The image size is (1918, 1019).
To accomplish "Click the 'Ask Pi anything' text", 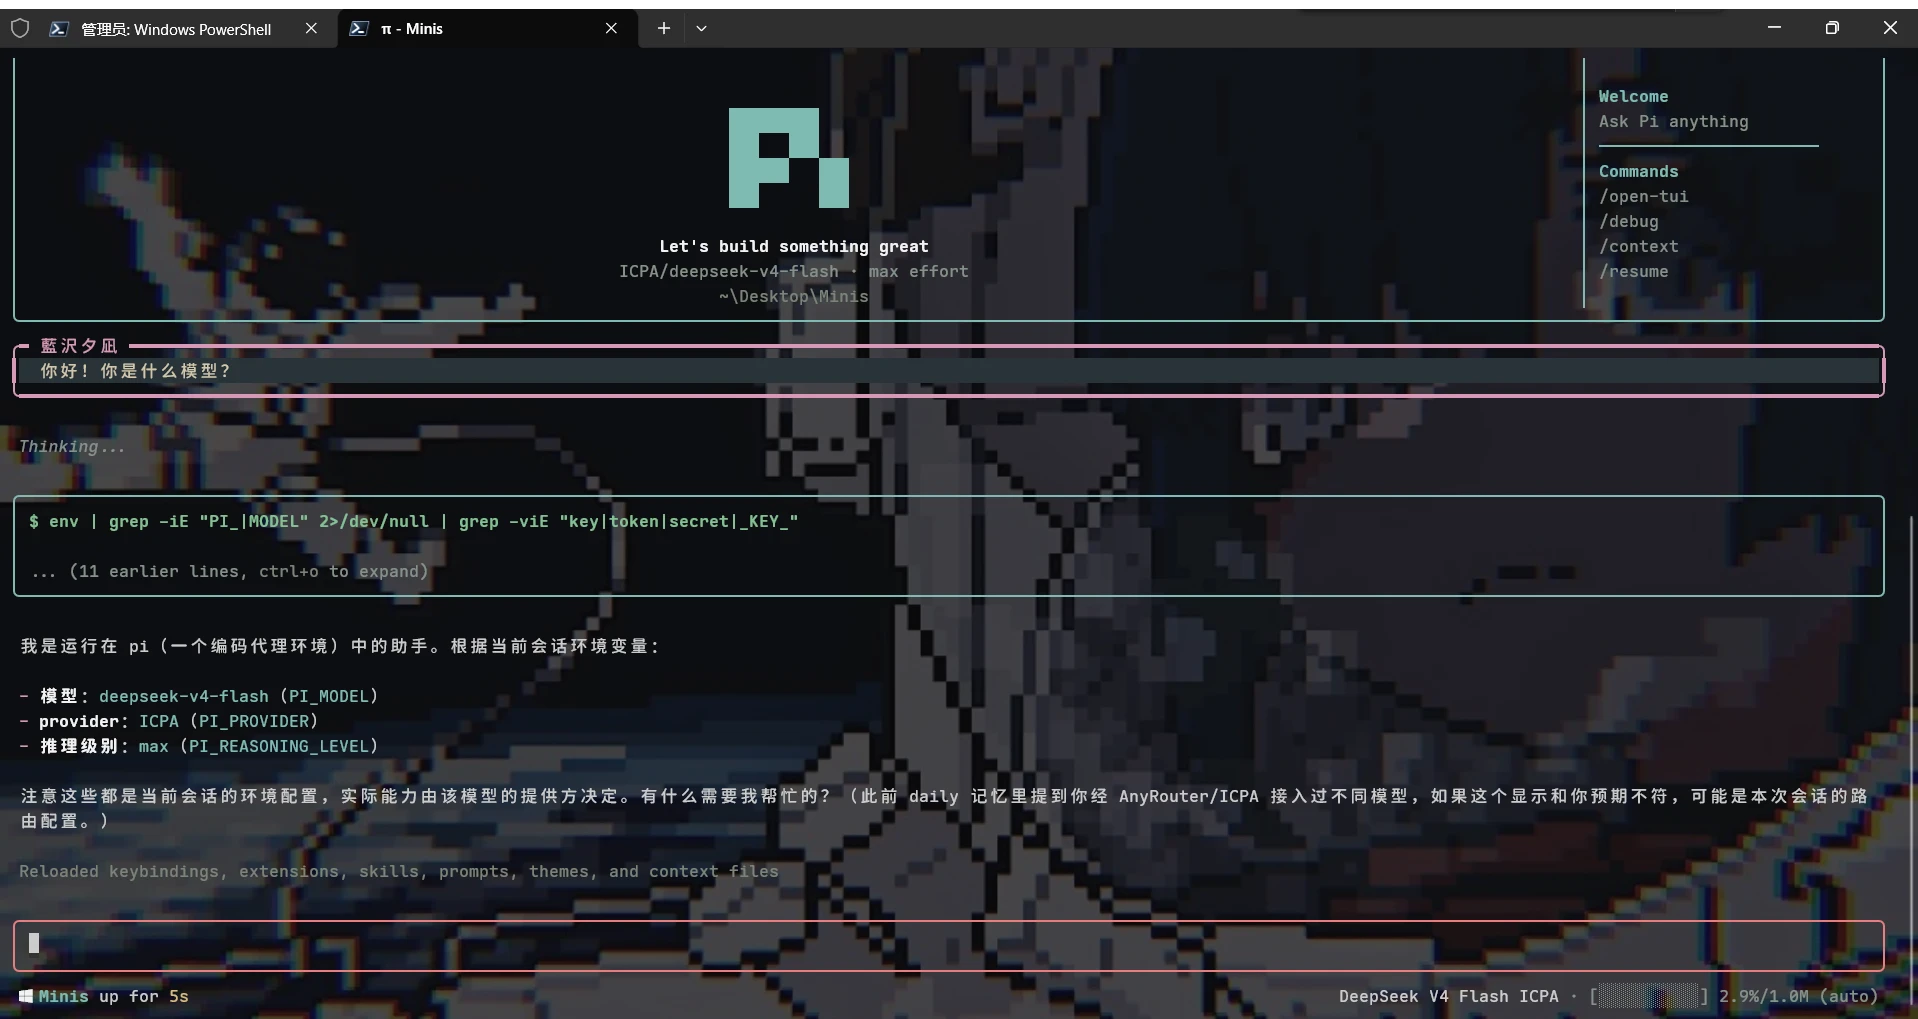I will (x=1673, y=122).
